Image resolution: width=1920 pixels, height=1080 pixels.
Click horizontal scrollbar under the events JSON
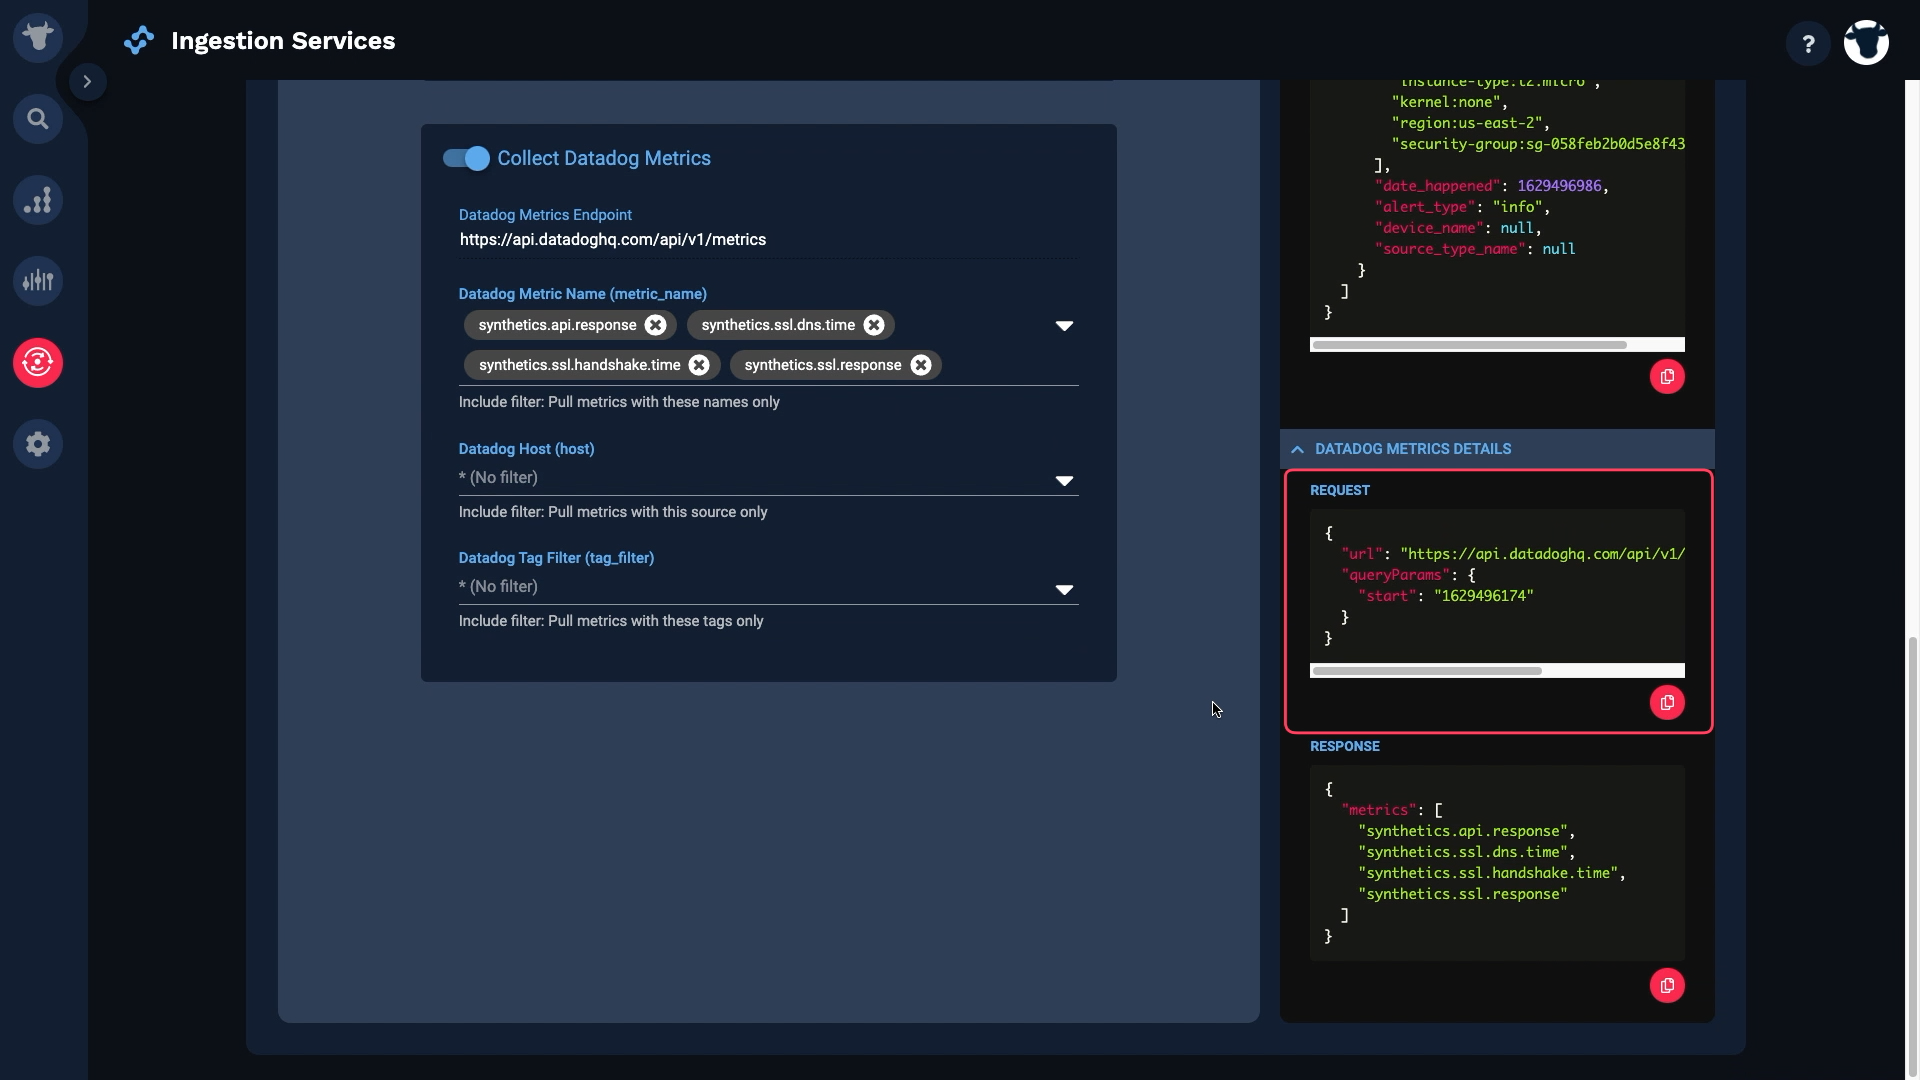(1469, 345)
